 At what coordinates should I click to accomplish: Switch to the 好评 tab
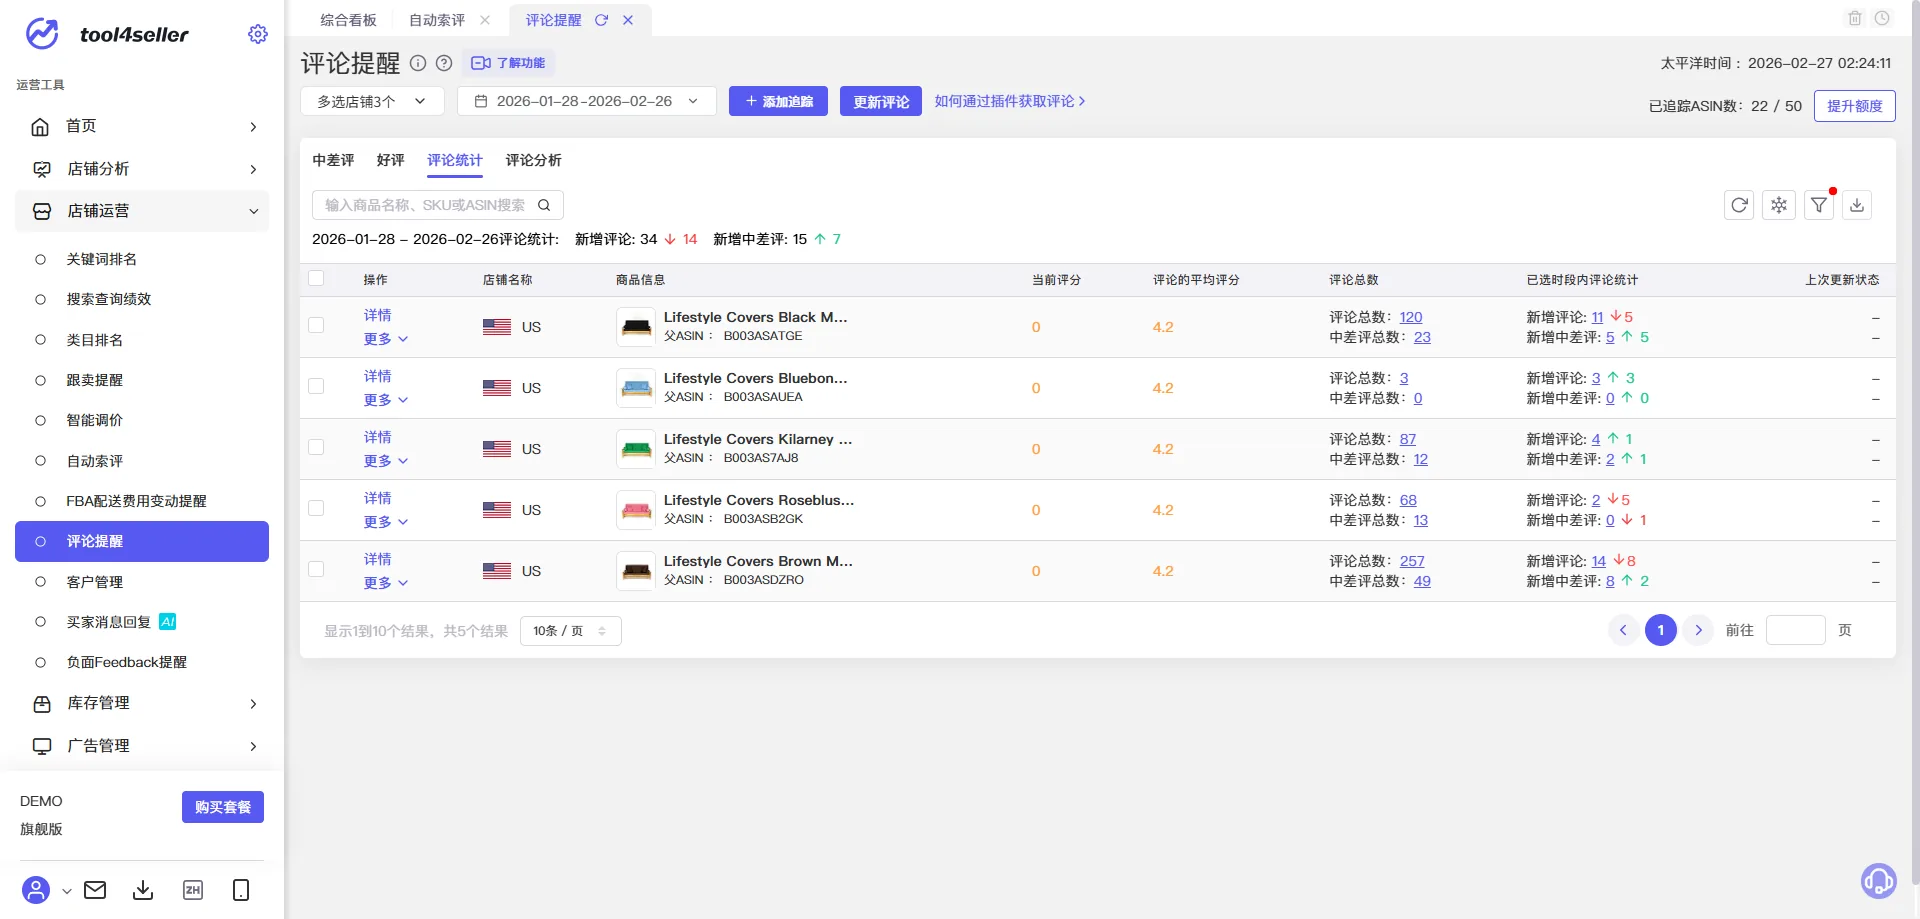[390, 160]
